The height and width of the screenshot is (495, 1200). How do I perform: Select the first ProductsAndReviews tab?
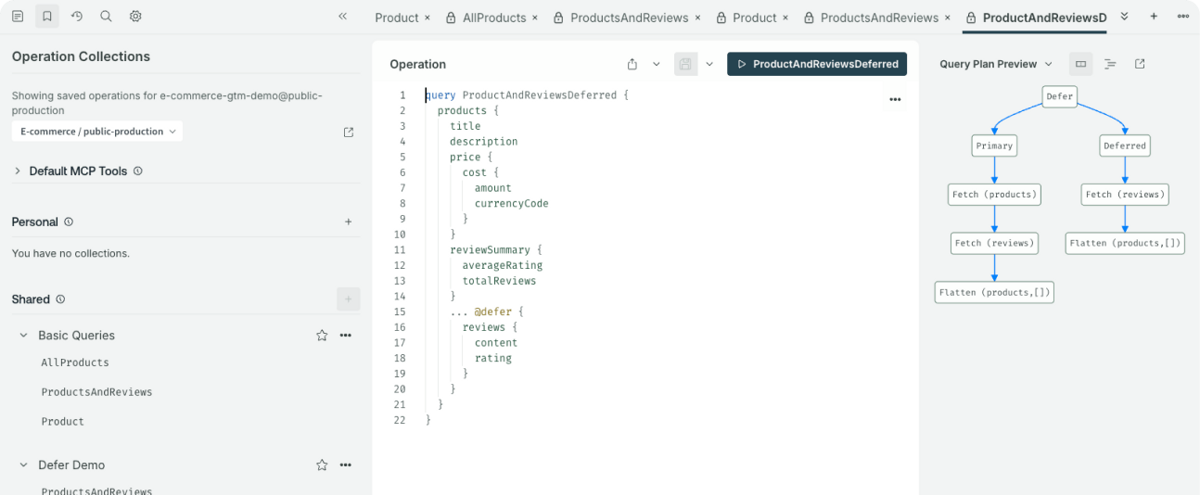[x=628, y=18]
